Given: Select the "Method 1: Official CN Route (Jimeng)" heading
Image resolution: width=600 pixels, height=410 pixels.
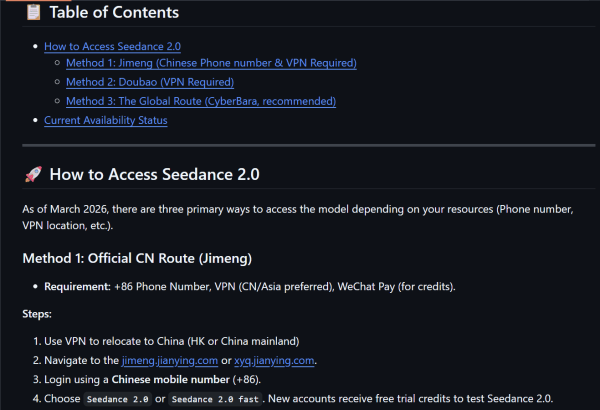Looking at the screenshot, I should point(135,258).
